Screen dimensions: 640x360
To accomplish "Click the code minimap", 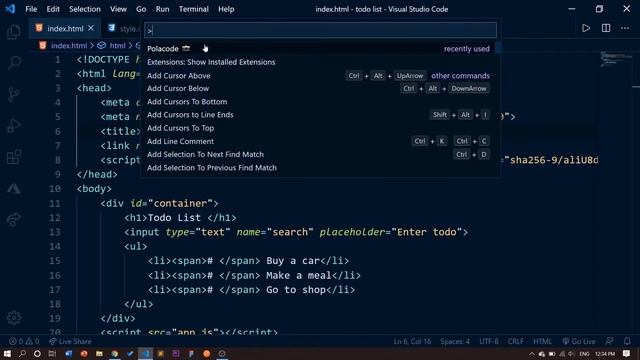I will click(615, 59).
